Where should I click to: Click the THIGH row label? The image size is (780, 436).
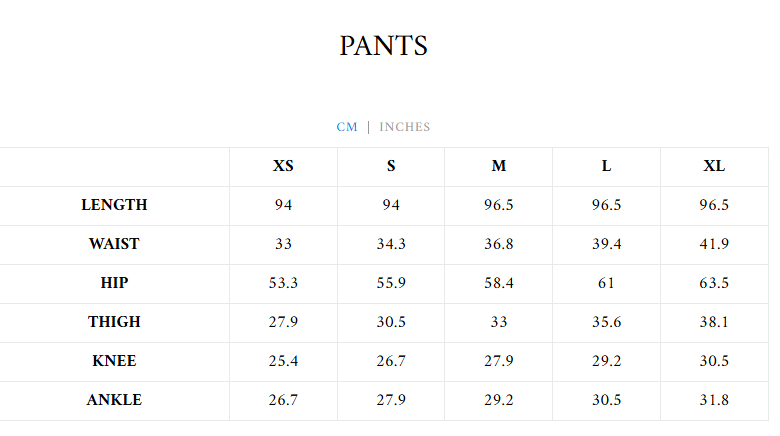click(114, 322)
